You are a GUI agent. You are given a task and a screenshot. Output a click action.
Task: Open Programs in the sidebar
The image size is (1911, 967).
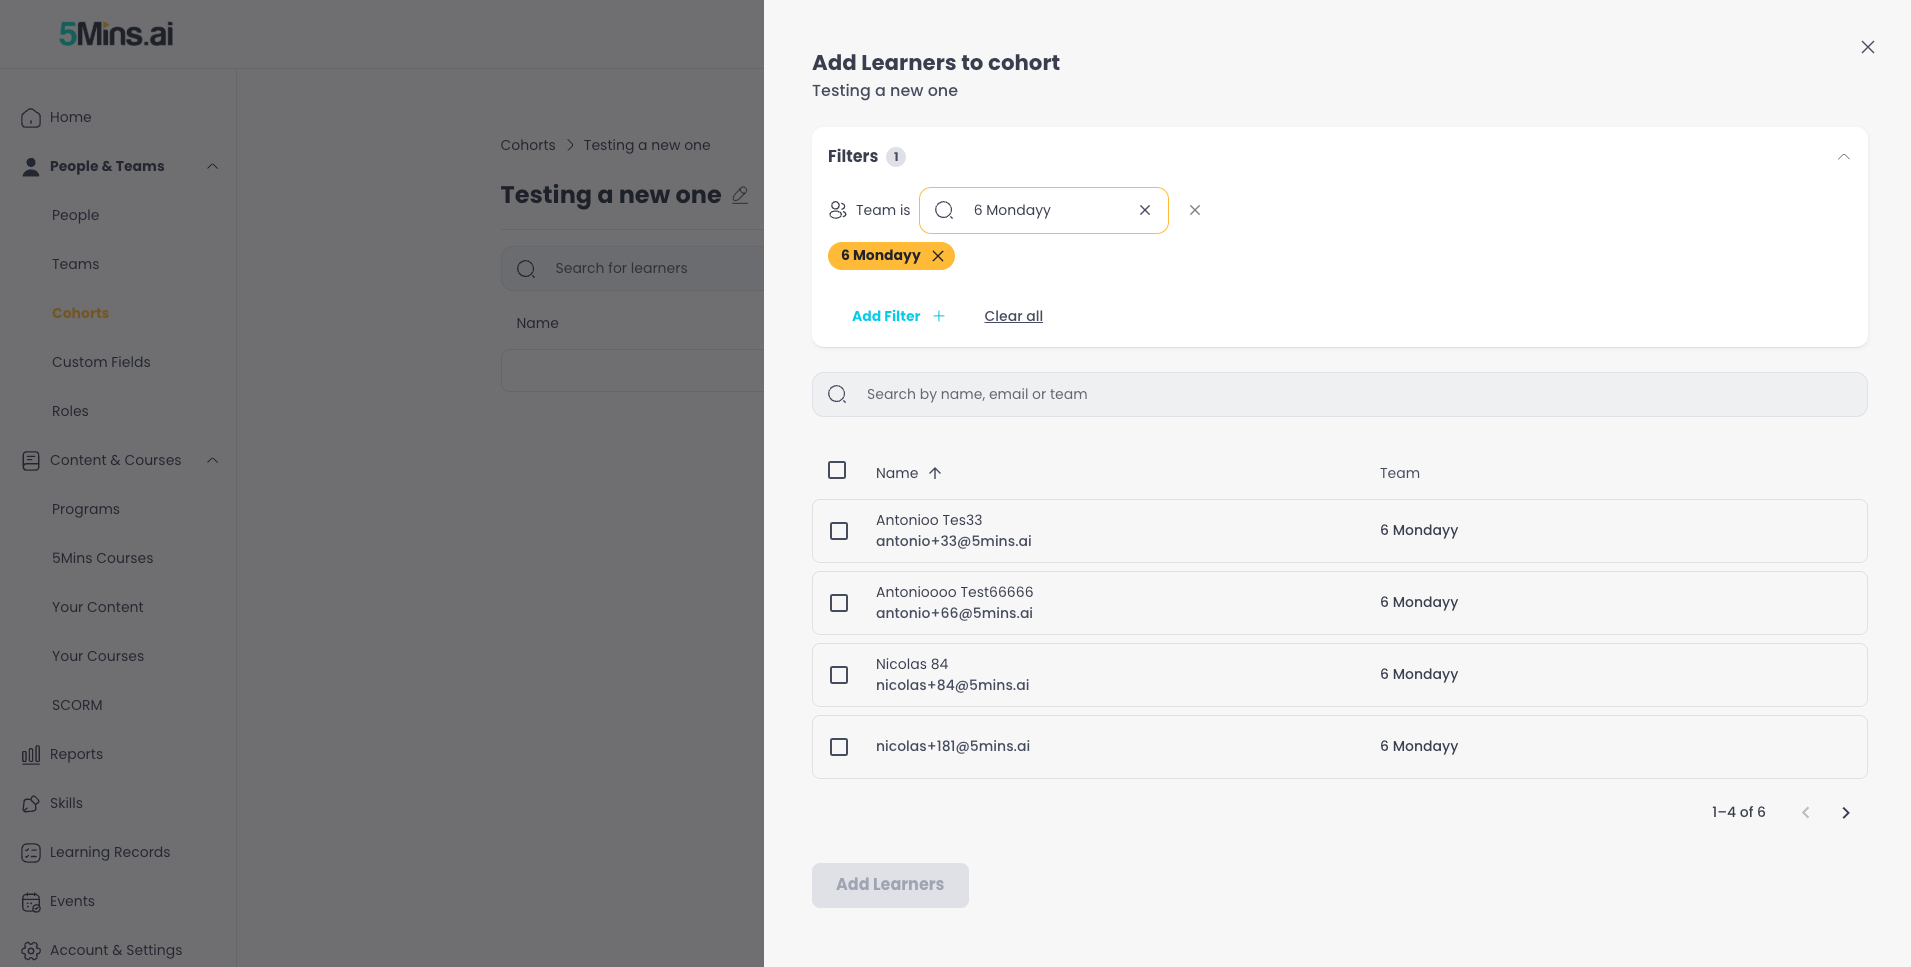(86, 509)
